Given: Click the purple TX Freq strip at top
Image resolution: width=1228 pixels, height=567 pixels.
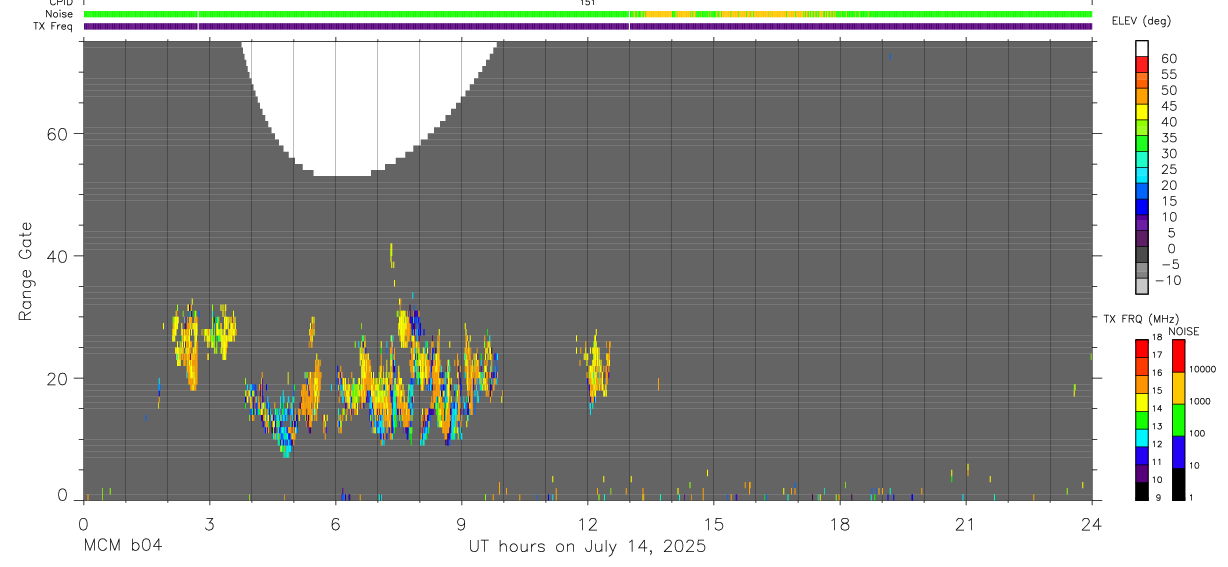Looking at the screenshot, I should (x=587, y=26).
